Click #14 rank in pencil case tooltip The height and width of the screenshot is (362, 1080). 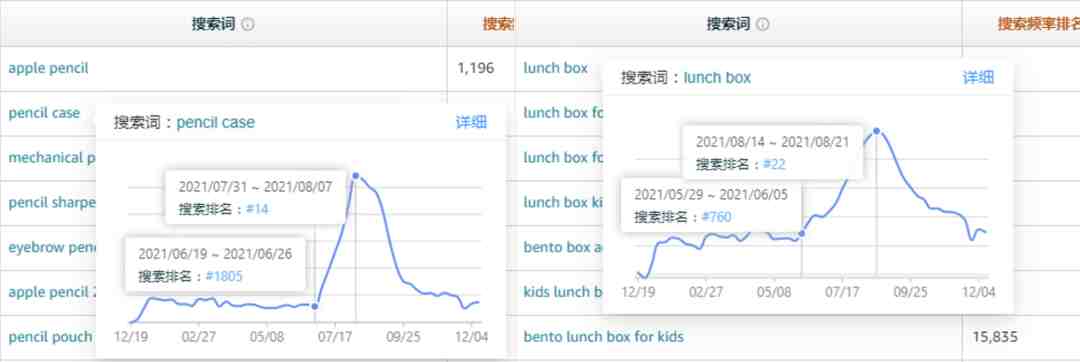pos(257,209)
